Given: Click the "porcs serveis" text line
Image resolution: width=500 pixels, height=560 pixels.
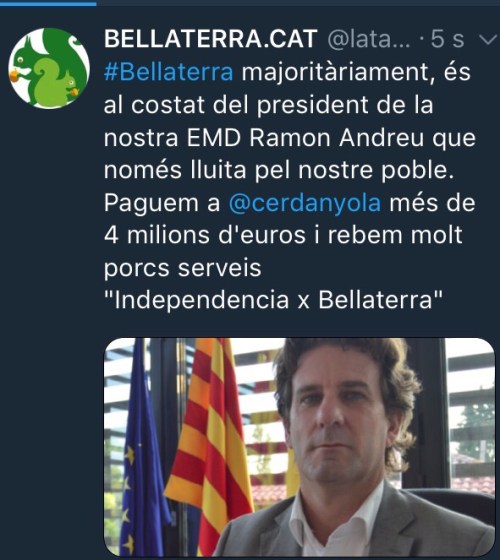Looking at the screenshot, I should [182, 268].
